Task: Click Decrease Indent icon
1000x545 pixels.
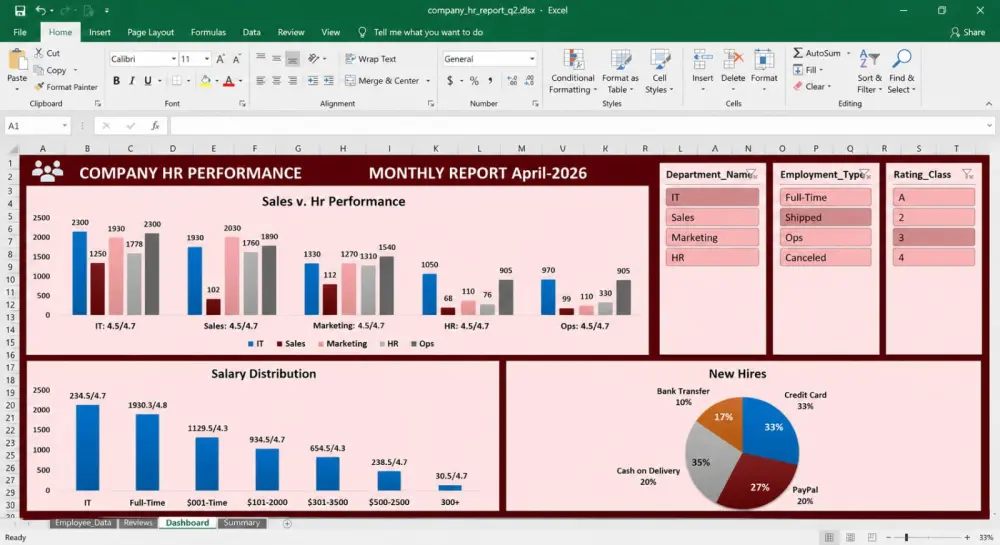Action: point(312,80)
